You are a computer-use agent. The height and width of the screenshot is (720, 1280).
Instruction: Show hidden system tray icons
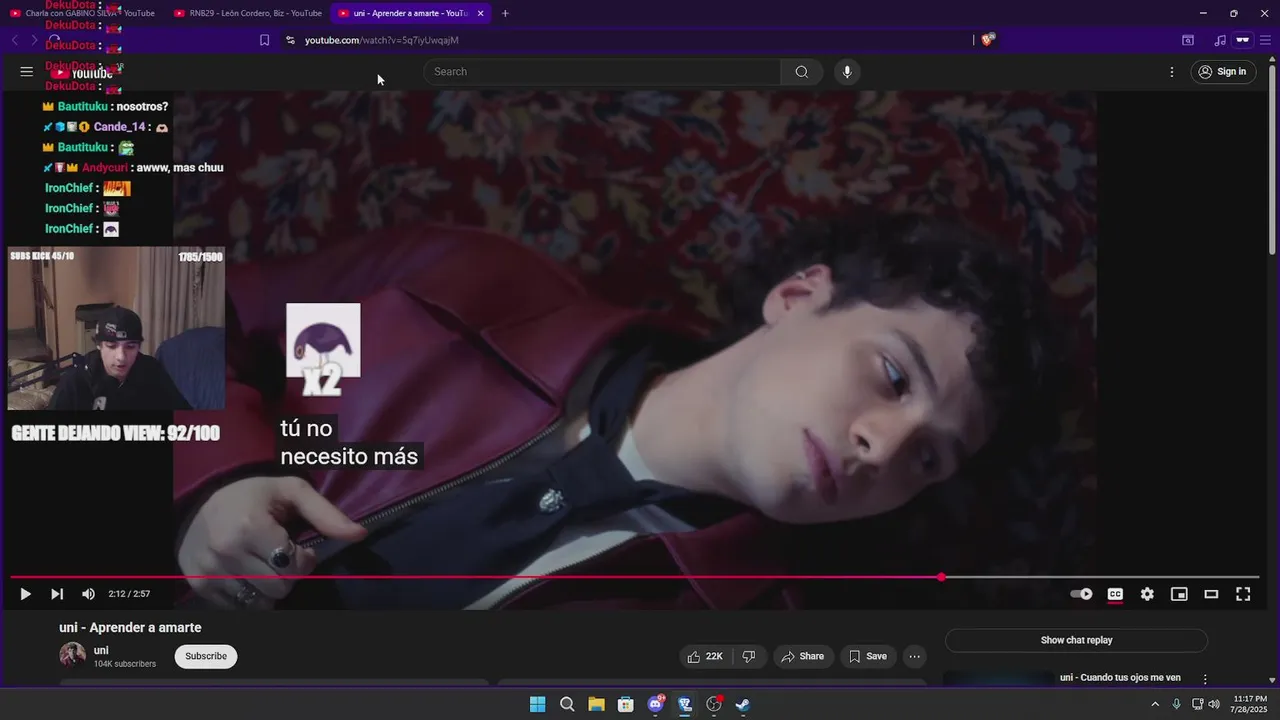click(x=1155, y=704)
